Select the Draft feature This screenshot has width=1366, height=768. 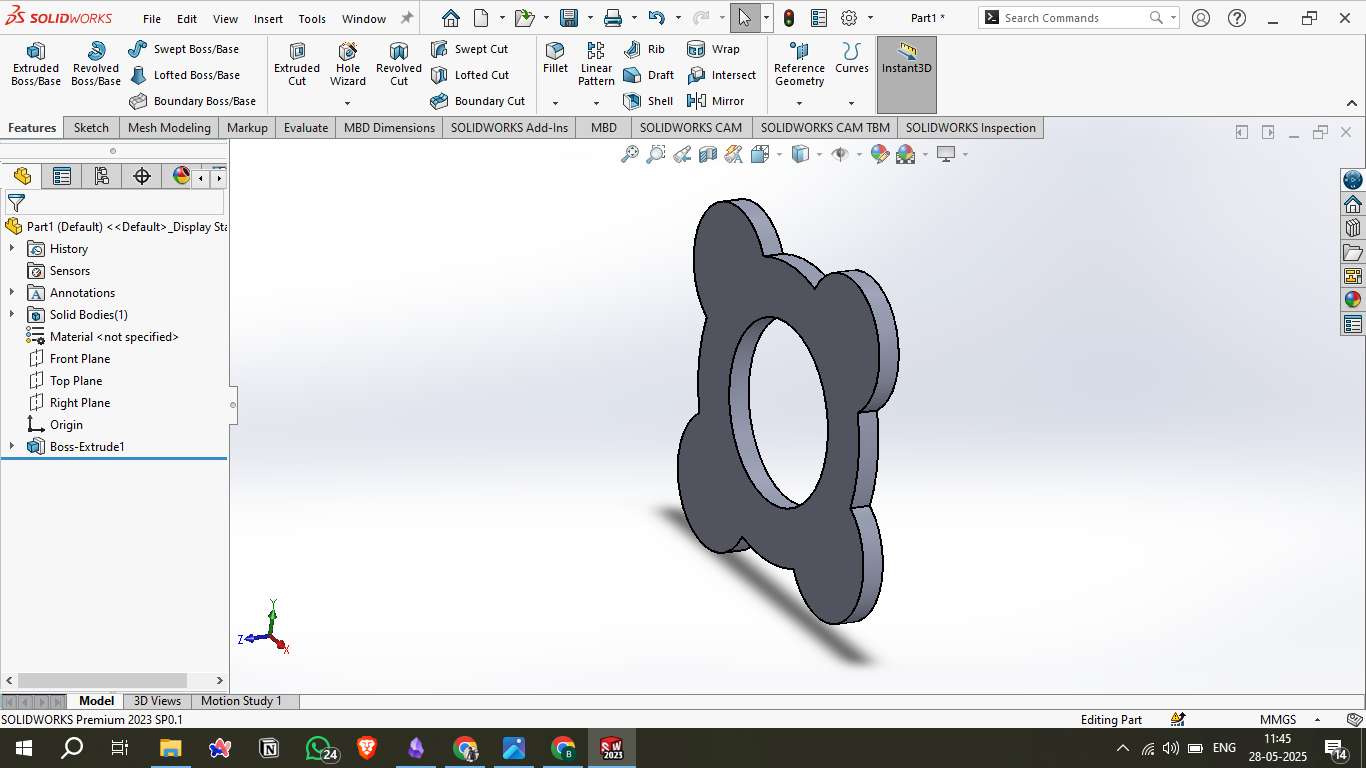click(648, 75)
